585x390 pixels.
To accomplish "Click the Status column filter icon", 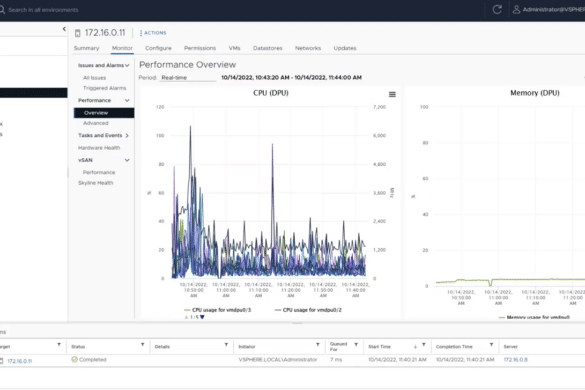I will [x=143, y=345].
